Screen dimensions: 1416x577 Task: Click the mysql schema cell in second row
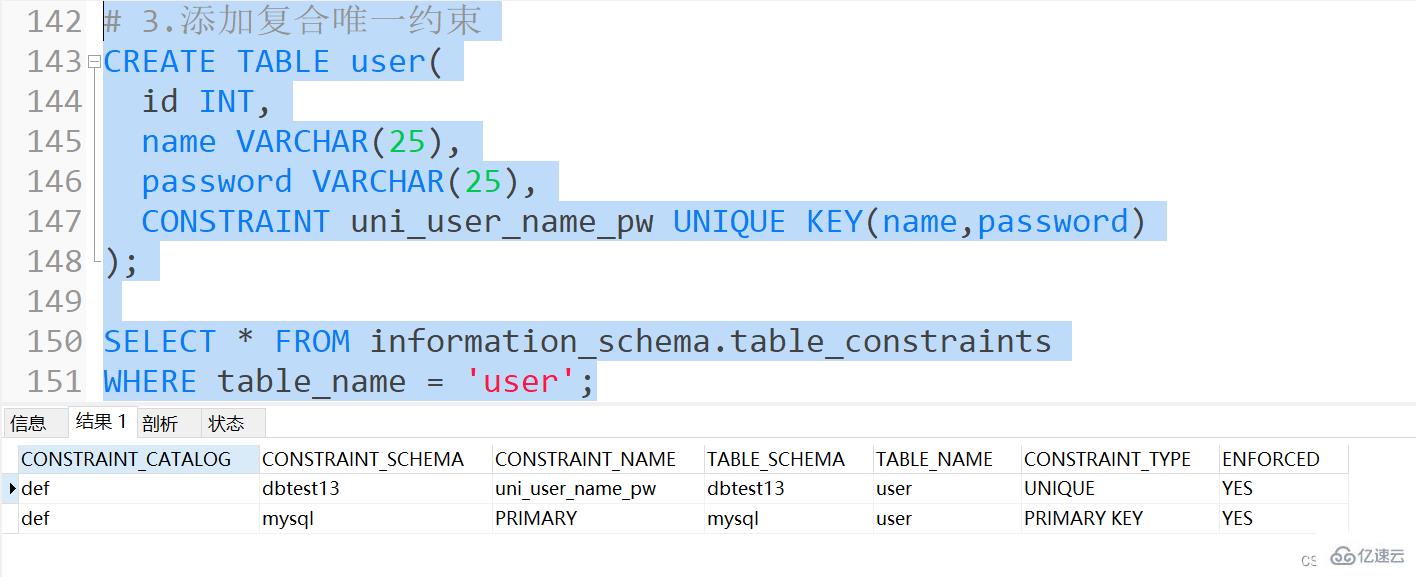(288, 518)
